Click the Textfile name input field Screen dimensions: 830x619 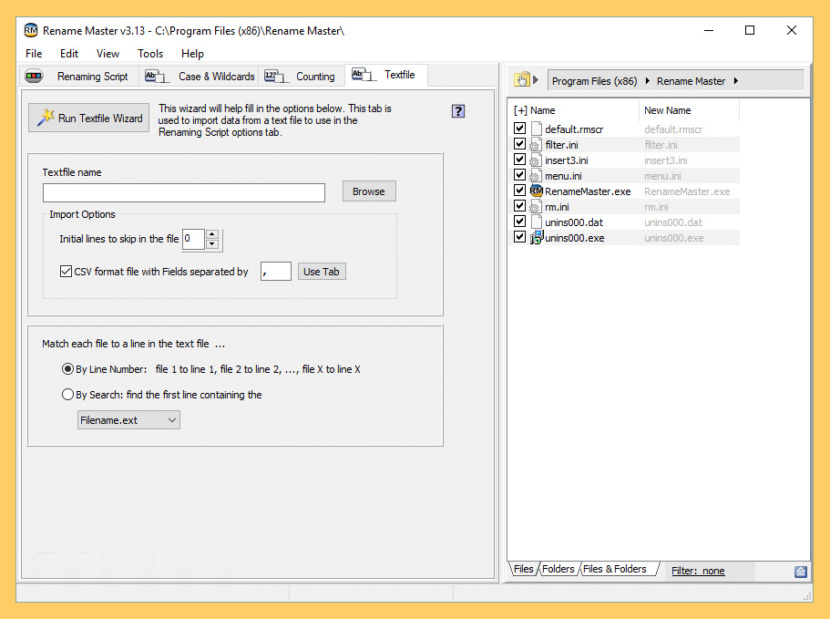(184, 192)
